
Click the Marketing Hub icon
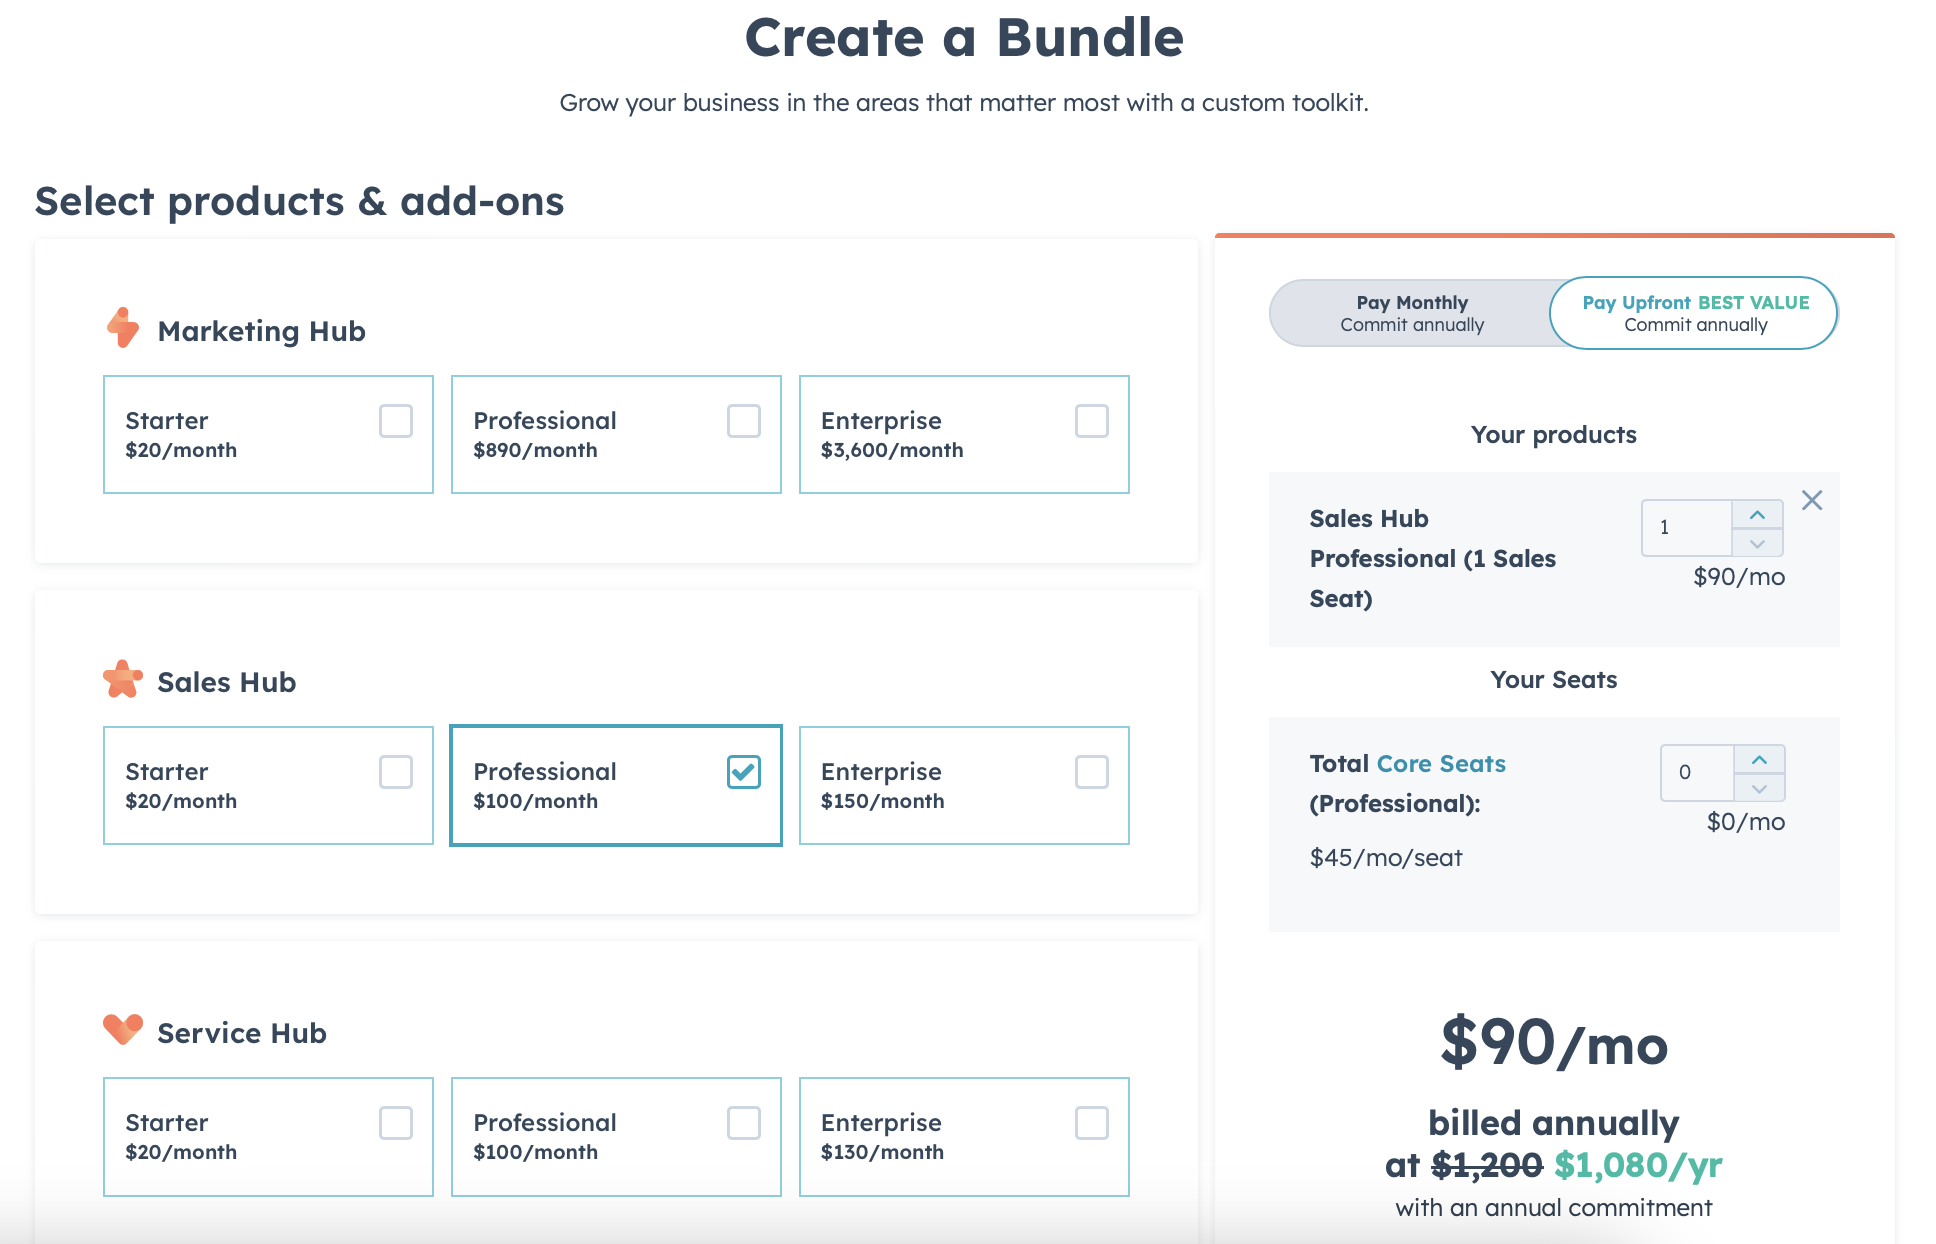122,327
